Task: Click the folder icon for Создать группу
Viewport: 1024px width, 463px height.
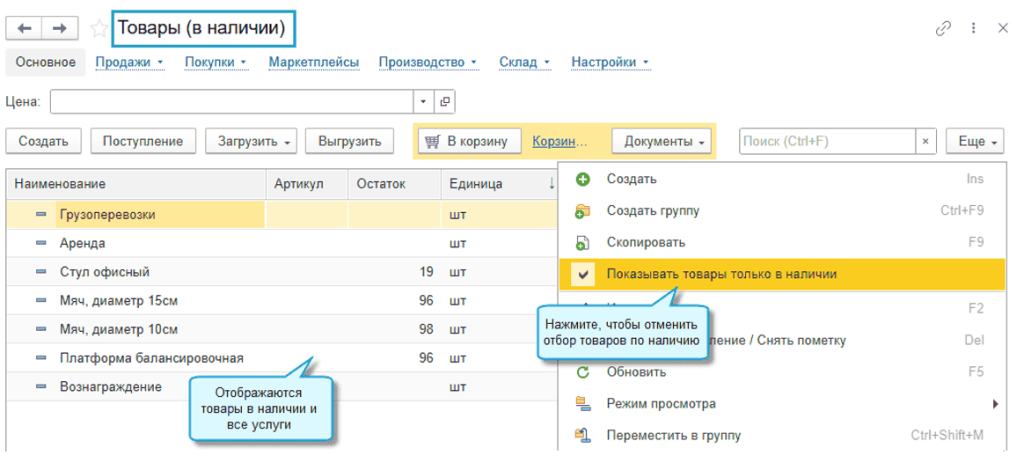Action: click(x=583, y=211)
